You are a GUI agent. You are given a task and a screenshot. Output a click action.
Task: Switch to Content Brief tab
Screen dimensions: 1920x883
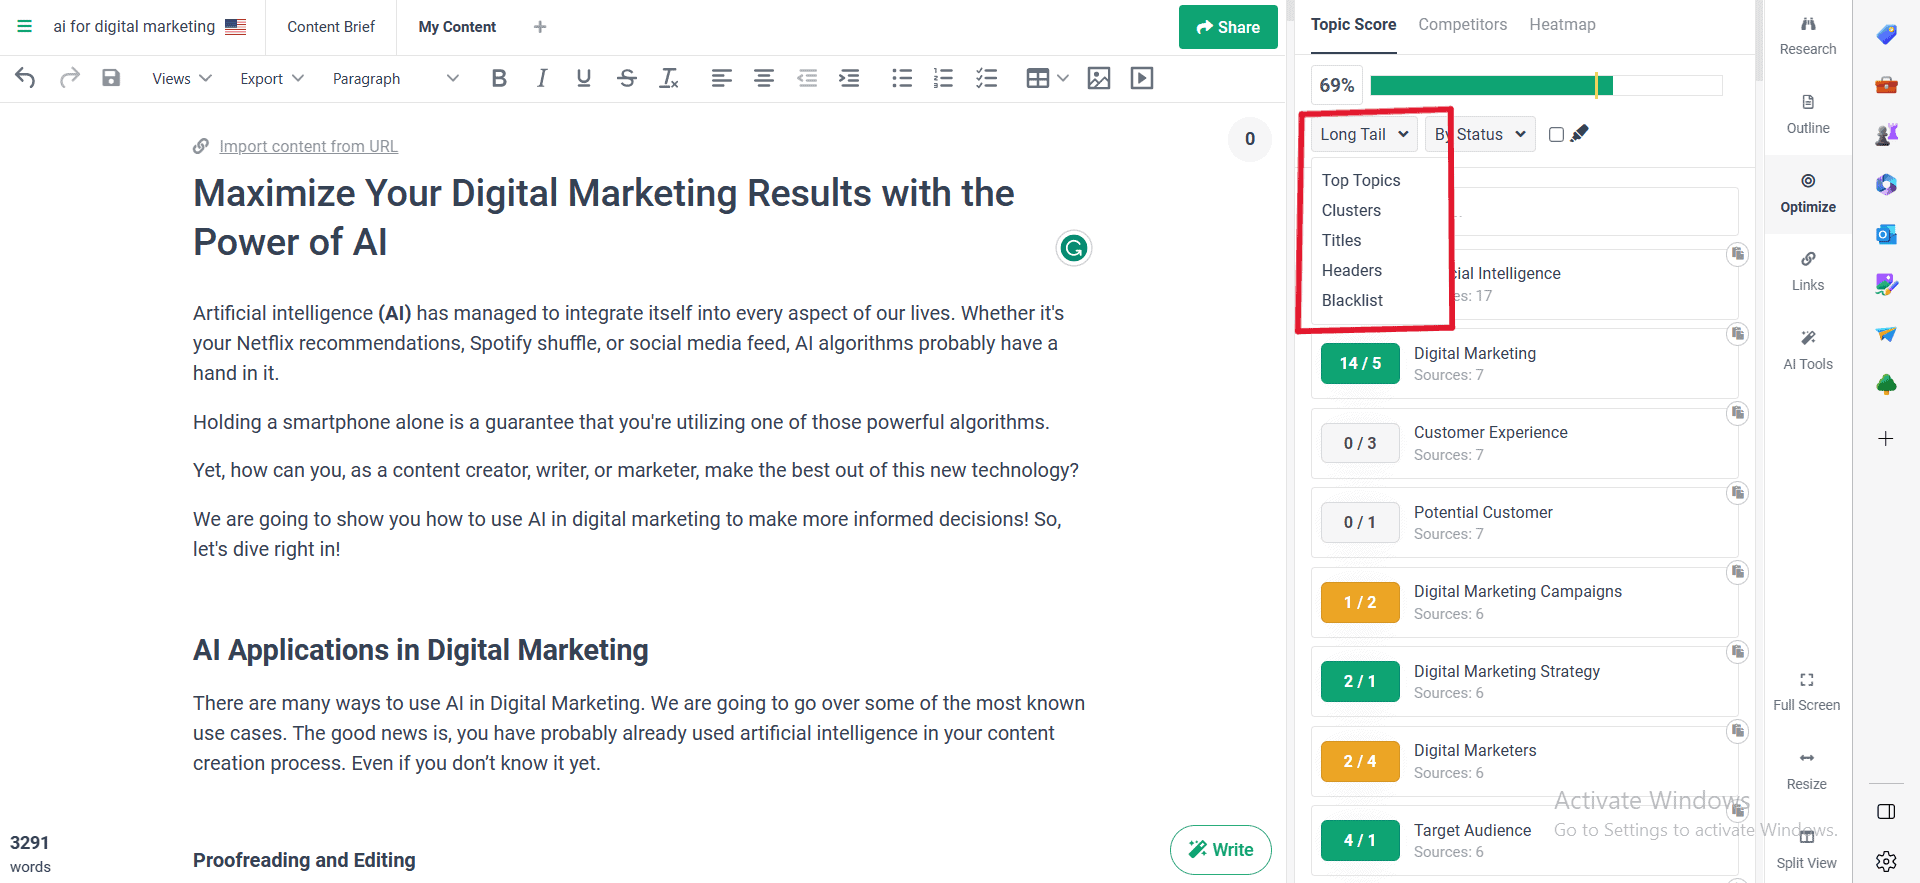point(331,27)
